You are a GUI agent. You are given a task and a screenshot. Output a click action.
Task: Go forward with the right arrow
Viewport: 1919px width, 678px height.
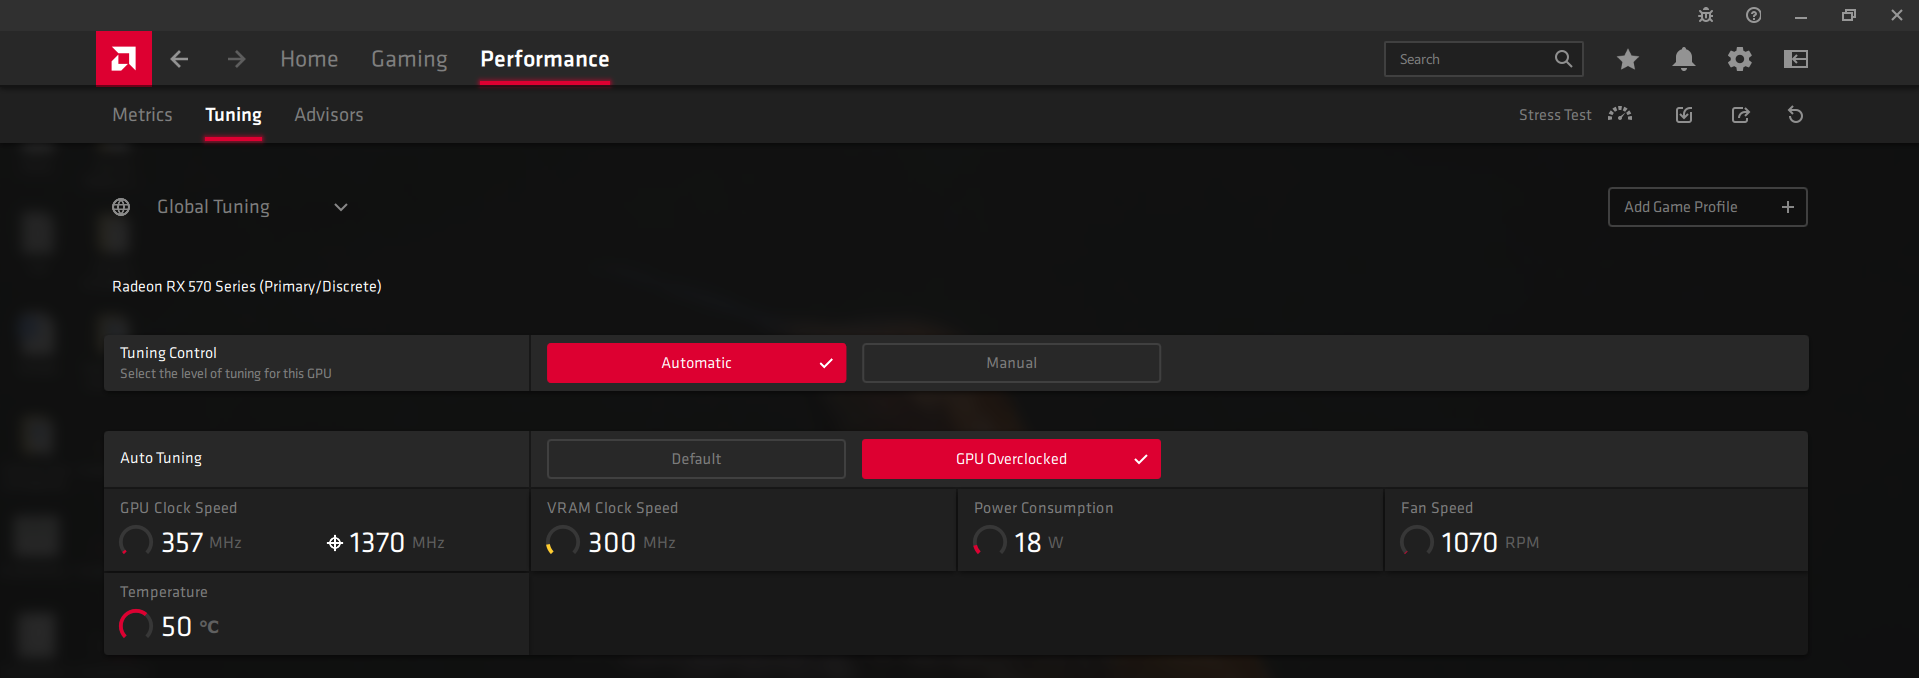[x=236, y=59]
